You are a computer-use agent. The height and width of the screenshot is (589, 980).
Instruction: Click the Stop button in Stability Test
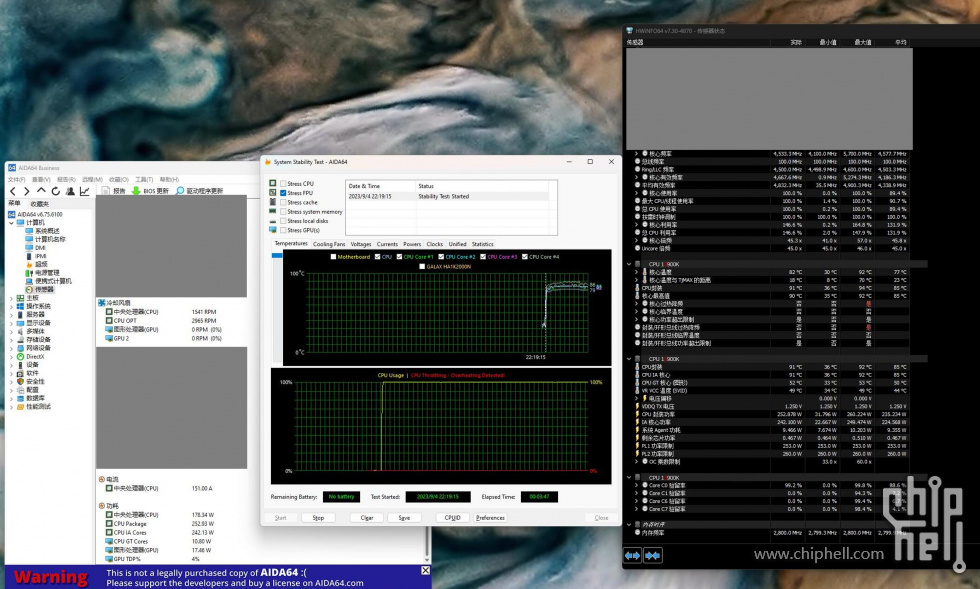click(318, 518)
